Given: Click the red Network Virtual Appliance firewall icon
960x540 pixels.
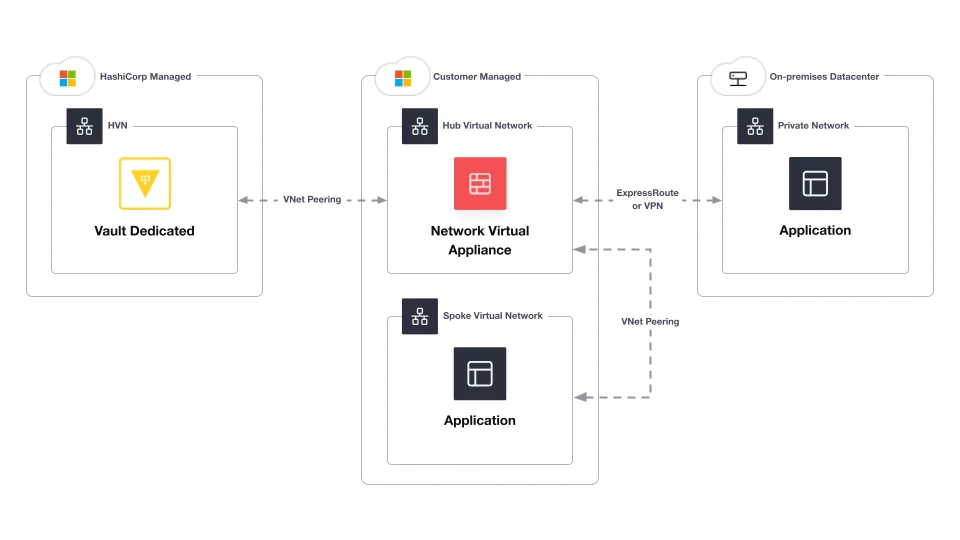Looking at the screenshot, I should pyautogui.click(x=480, y=184).
